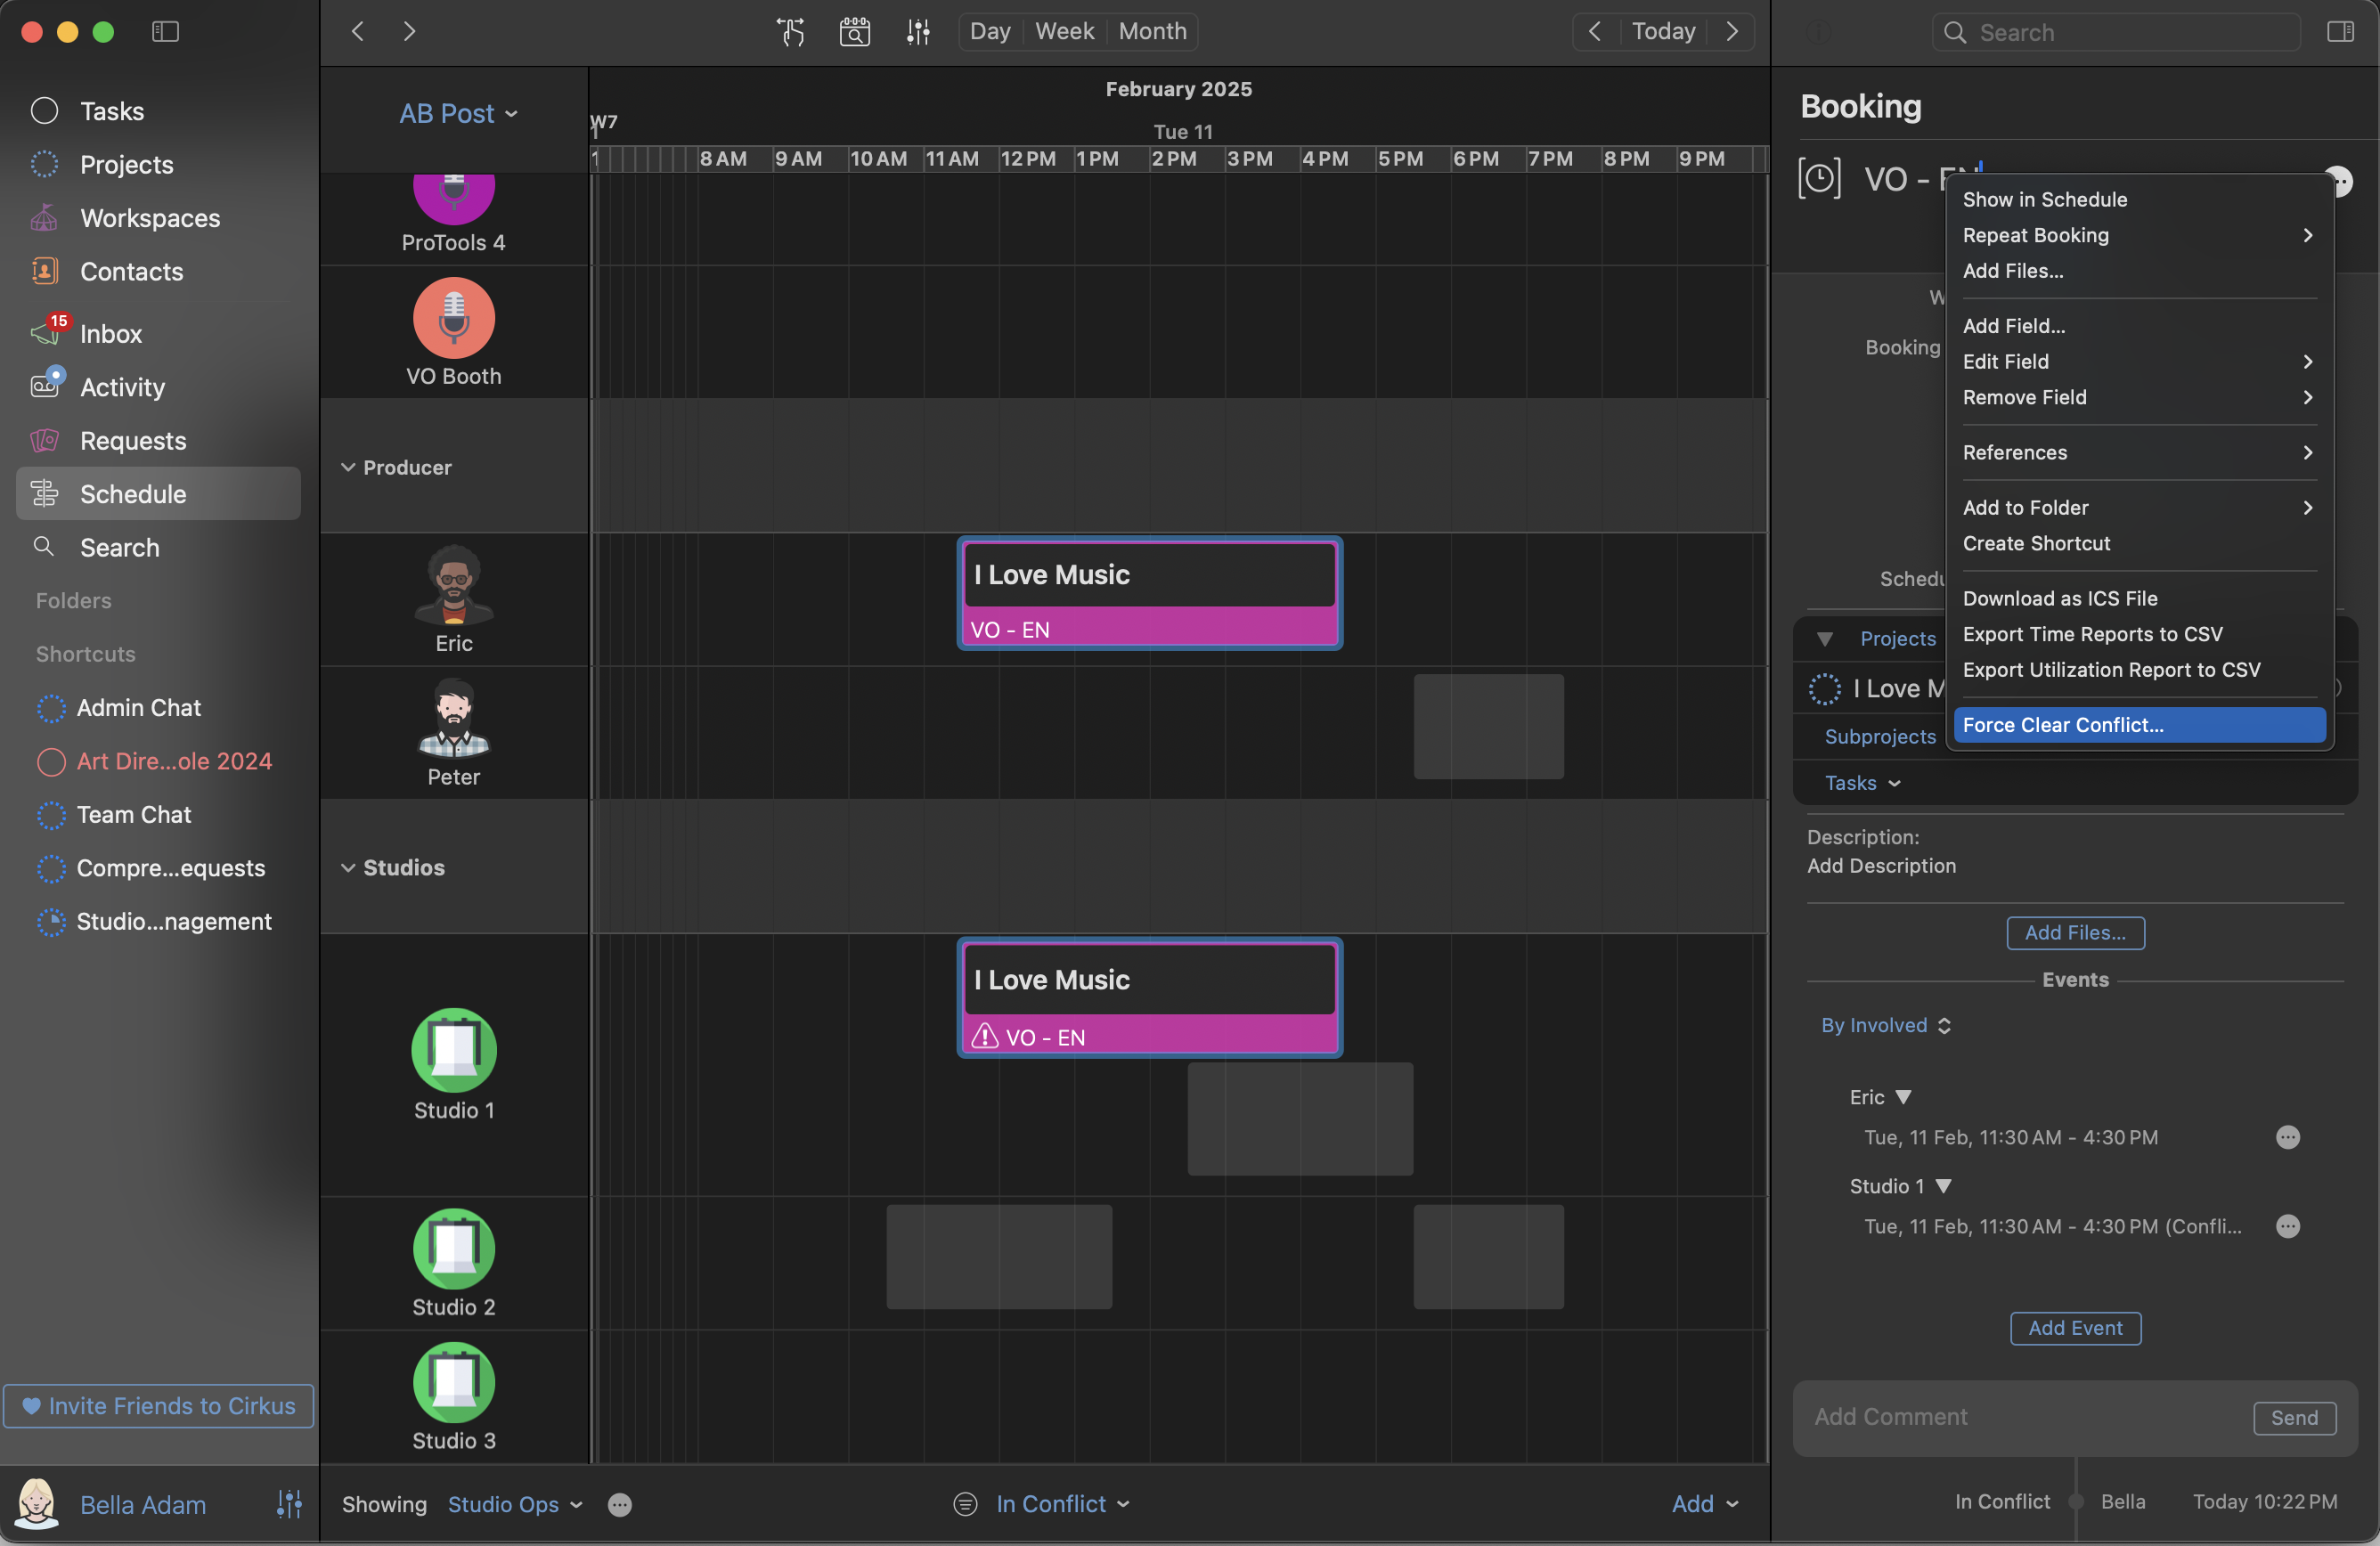Open the calendar search icon in toolbar
Viewport: 2380px width, 1546px height.
point(854,32)
